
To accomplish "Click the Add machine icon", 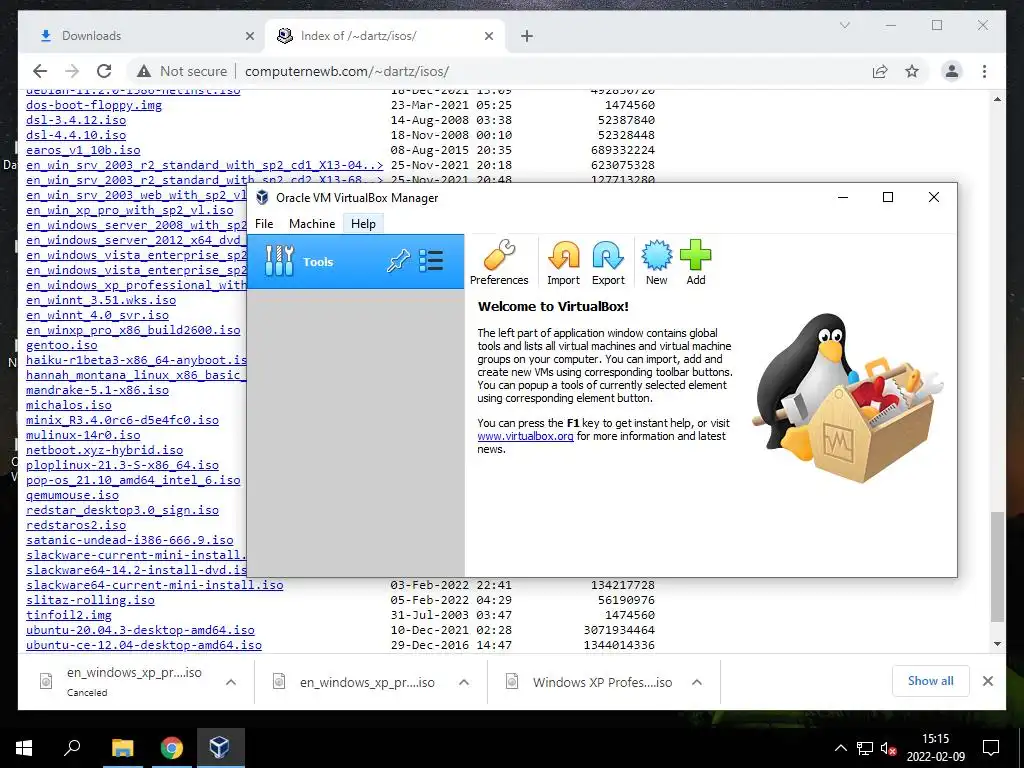I will 696,262.
